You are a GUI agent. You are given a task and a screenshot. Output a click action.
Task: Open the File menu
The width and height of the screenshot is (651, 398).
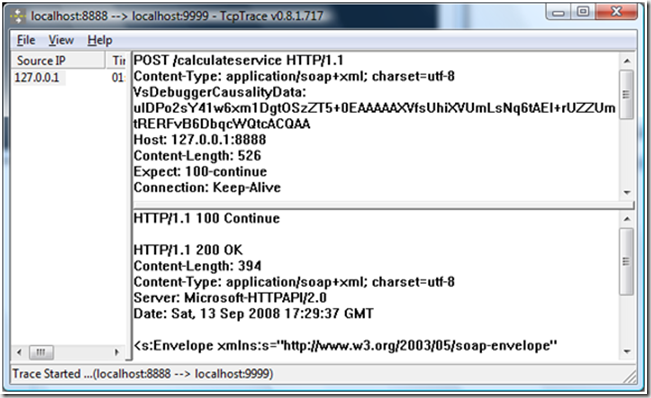pos(26,40)
